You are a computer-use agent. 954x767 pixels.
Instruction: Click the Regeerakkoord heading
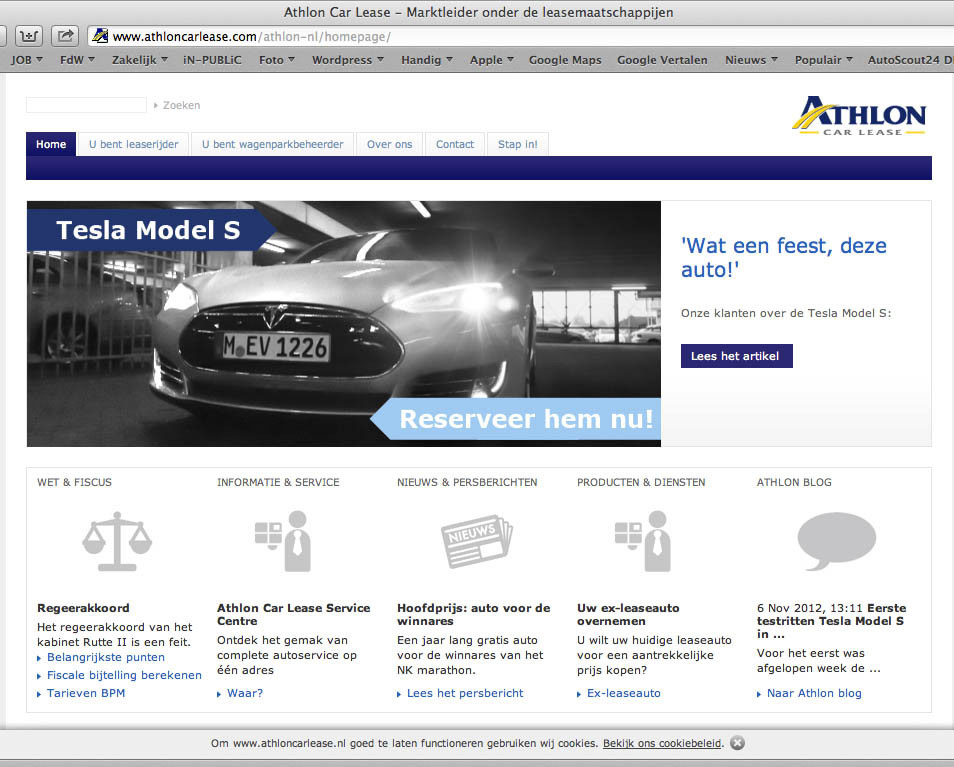(x=83, y=608)
